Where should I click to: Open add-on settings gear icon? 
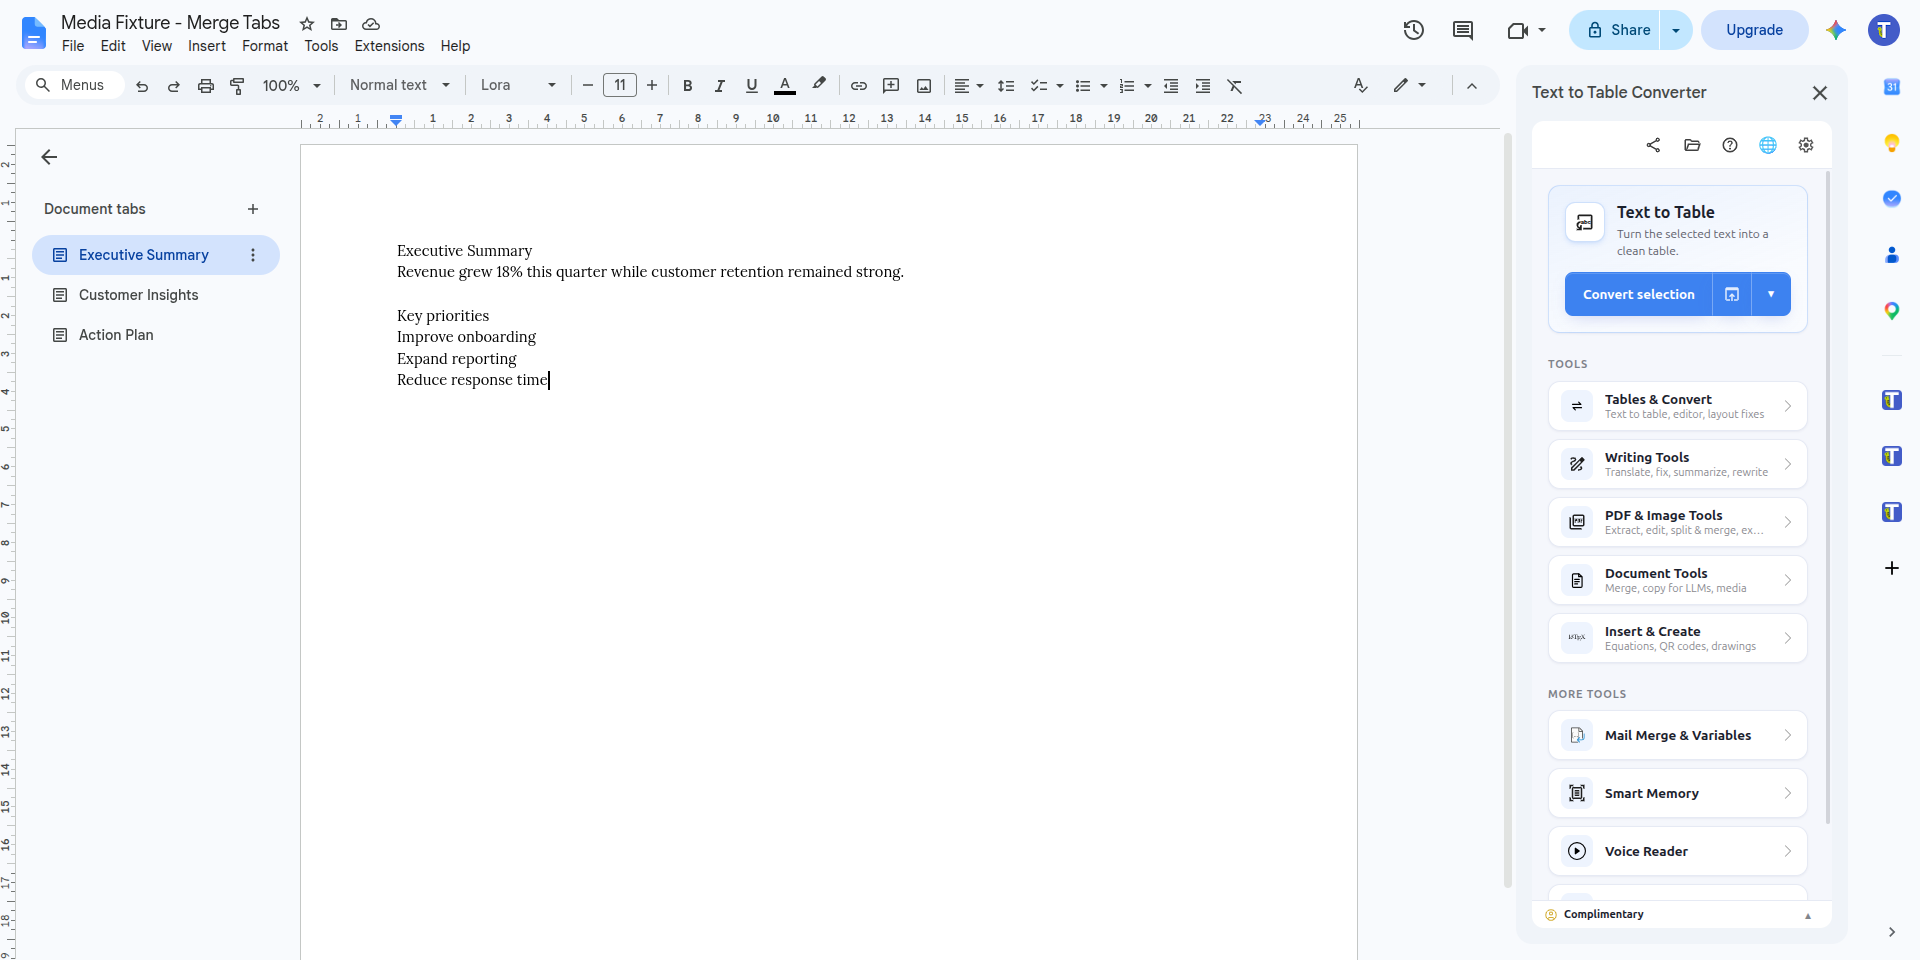point(1806,145)
